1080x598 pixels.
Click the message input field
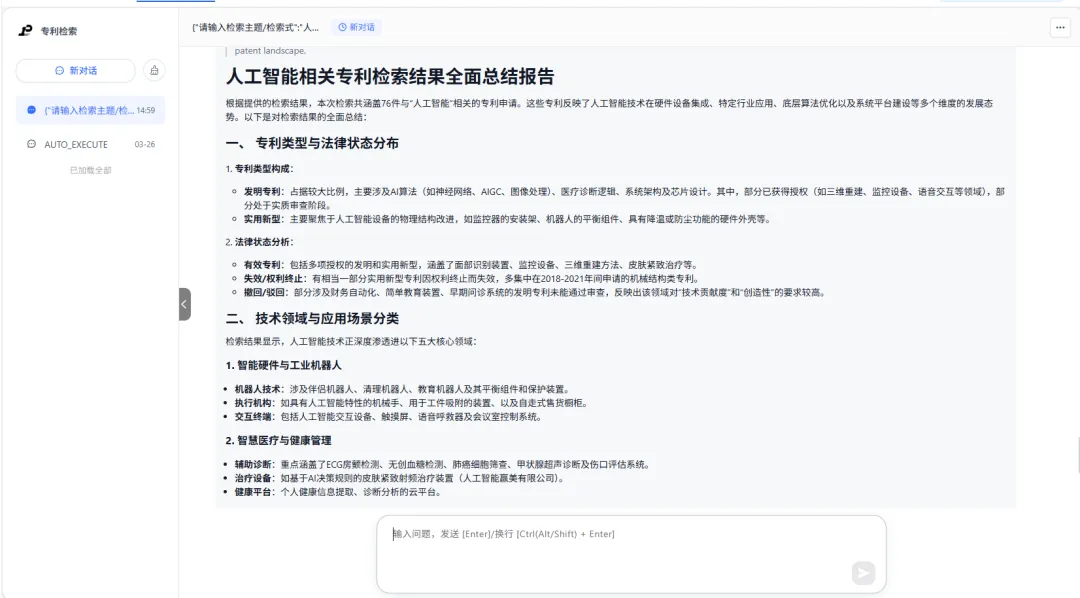pyautogui.click(x=631, y=554)
